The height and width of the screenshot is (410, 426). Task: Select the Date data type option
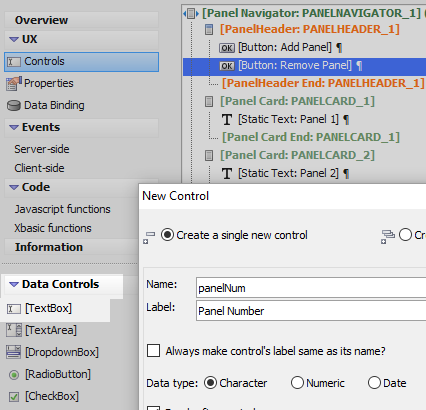tap(374, 383)
